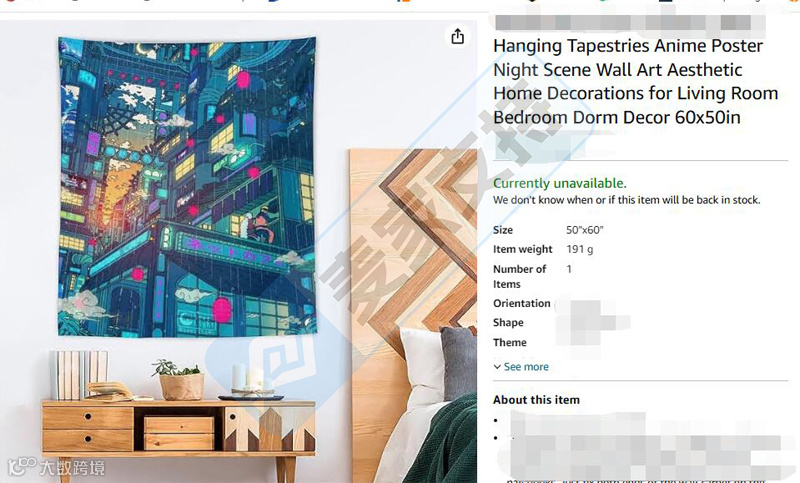Click the first blurred About-item bullet
The height and width of the screenshot is (483, 800).
(577, 421)
